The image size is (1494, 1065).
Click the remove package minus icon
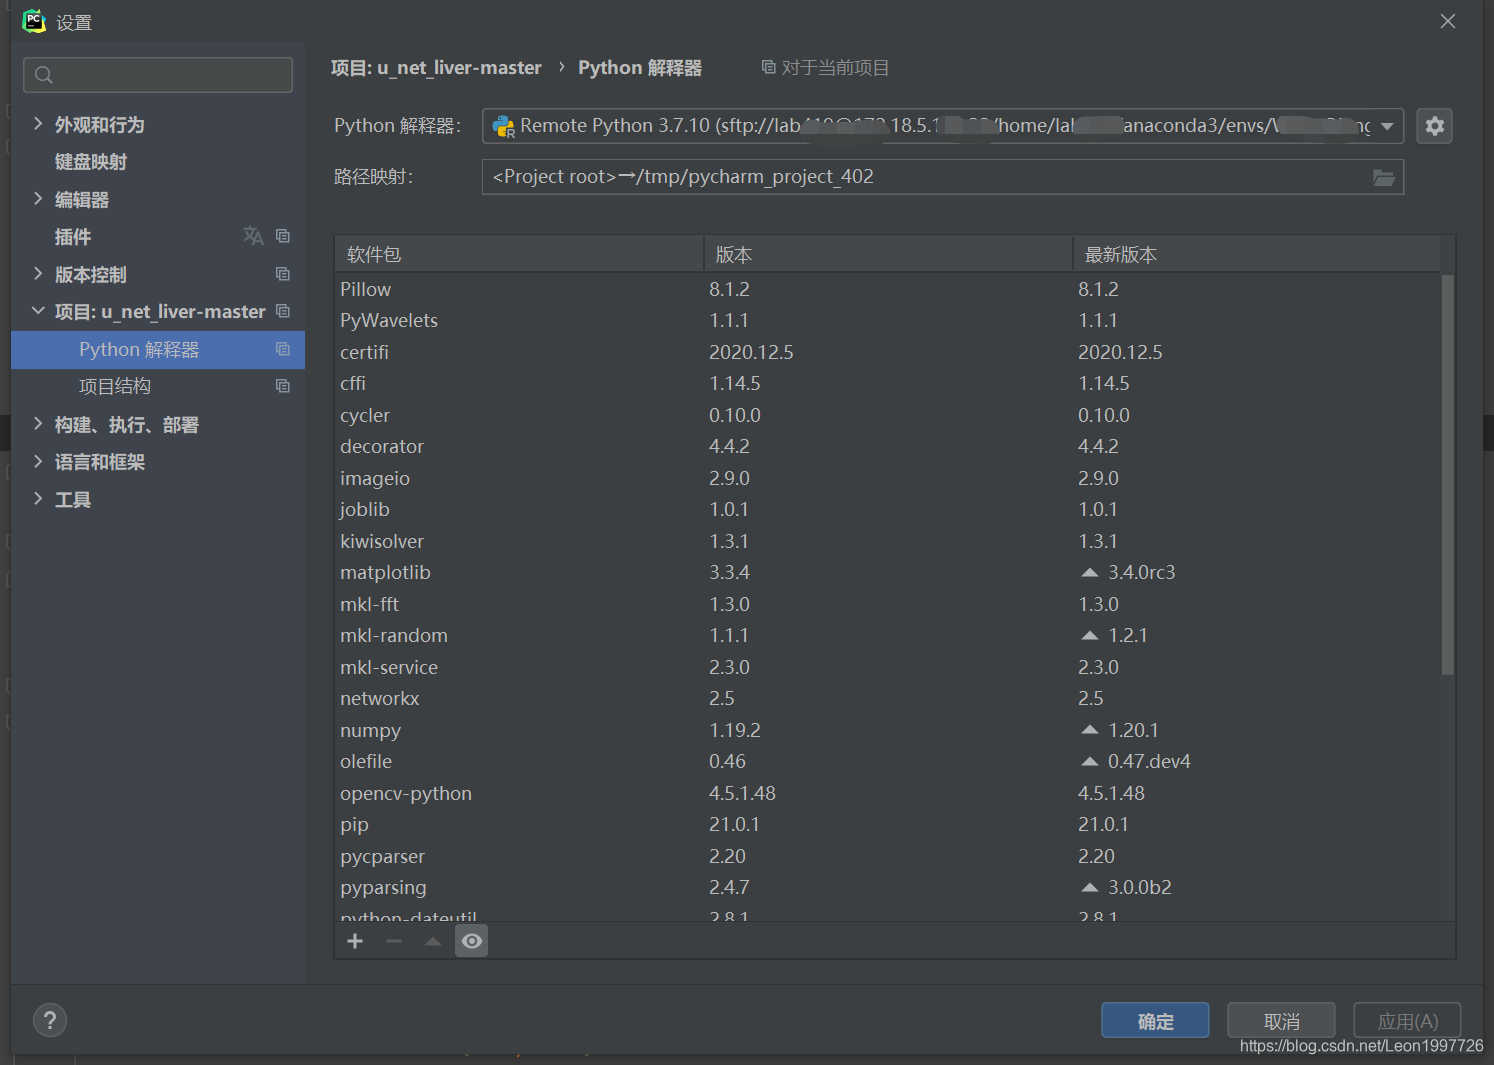pos(394,941)
